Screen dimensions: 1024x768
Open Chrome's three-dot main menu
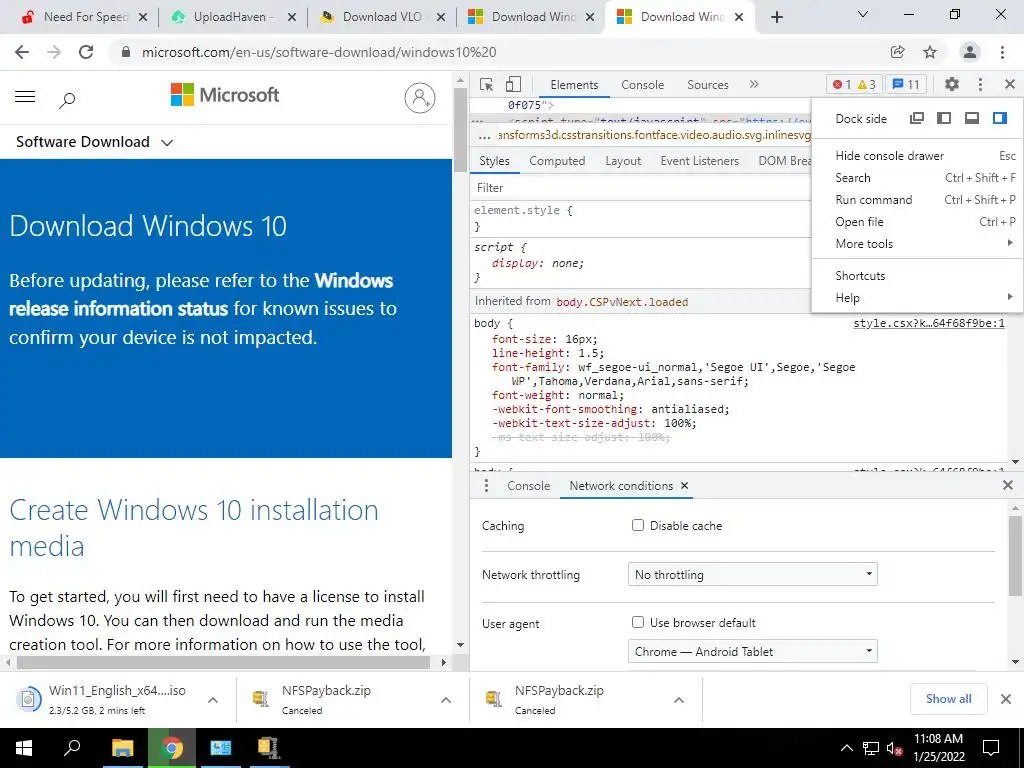(x=1002, y=52)
